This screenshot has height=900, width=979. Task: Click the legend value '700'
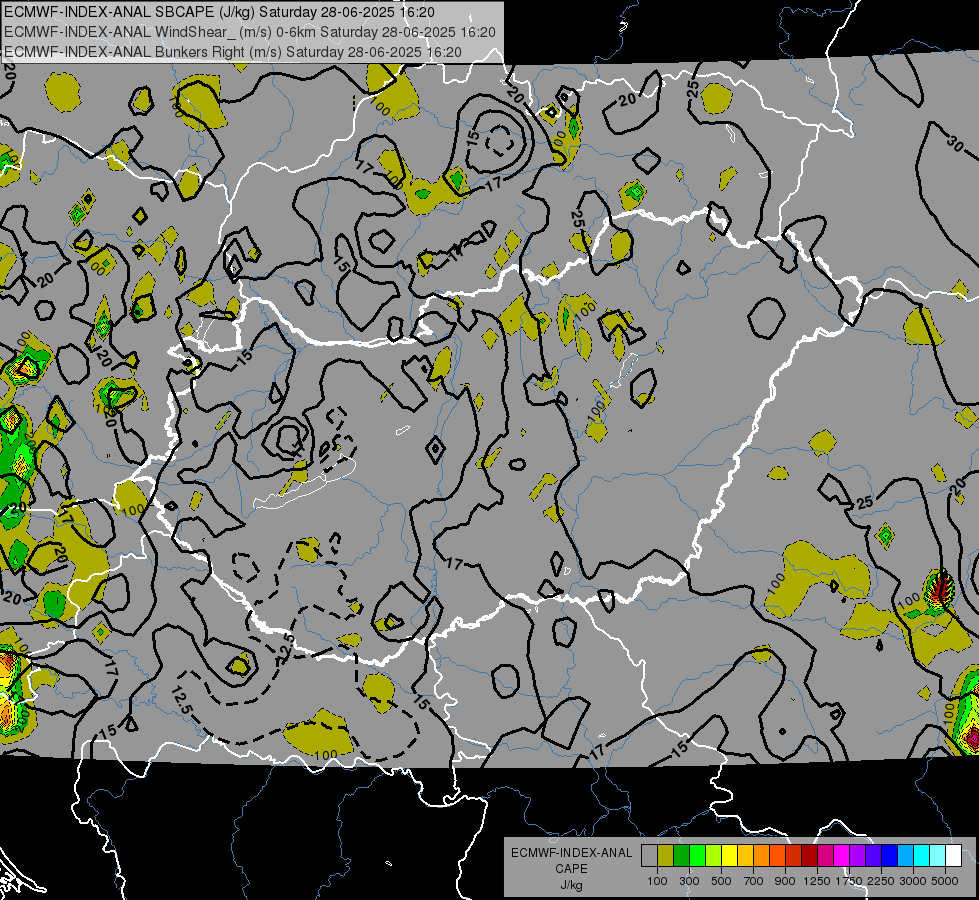pyautogui.click(x=754, y=881)
